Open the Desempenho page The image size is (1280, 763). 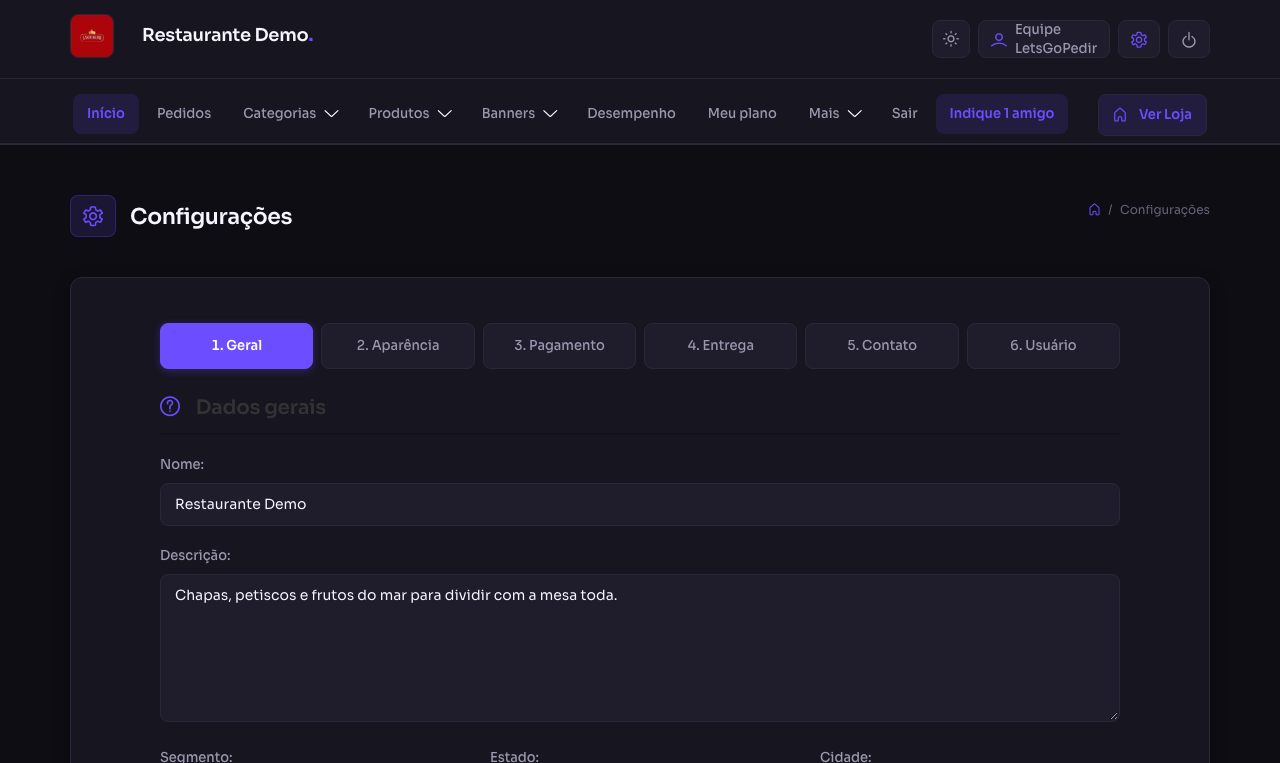pos(631,114)
